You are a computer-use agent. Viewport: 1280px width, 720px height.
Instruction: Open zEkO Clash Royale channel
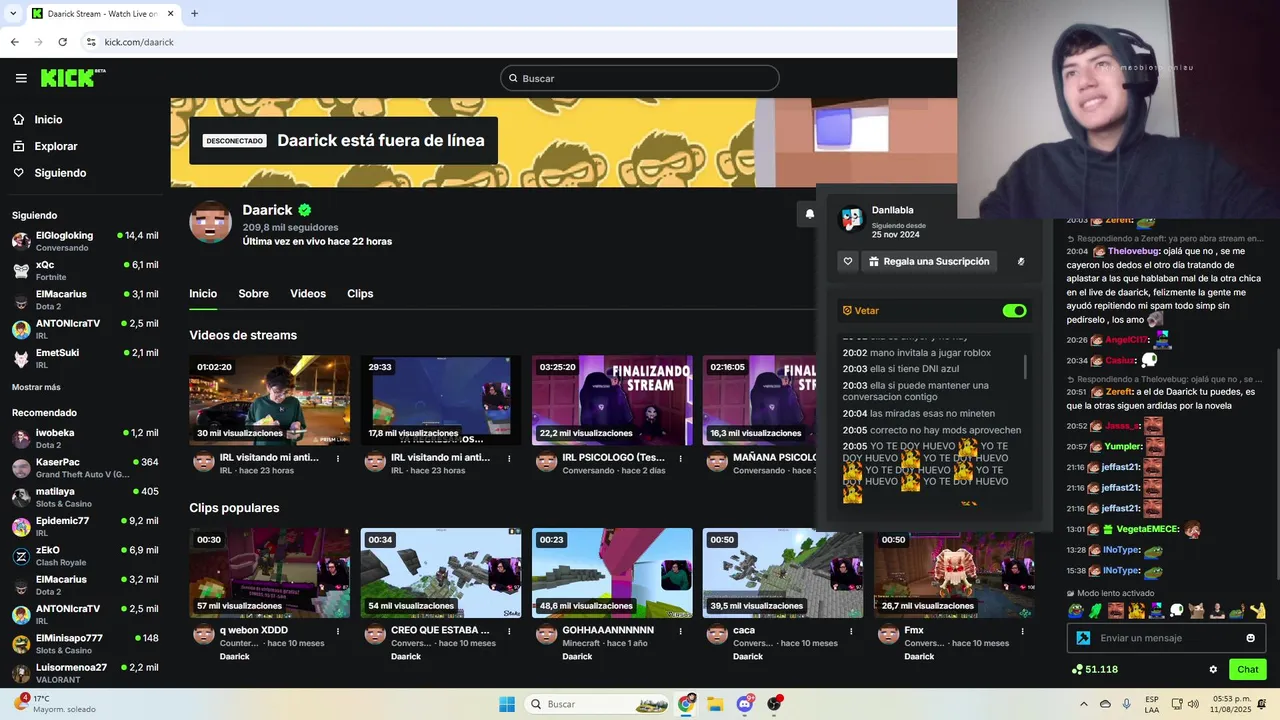(x=85, y=556)
